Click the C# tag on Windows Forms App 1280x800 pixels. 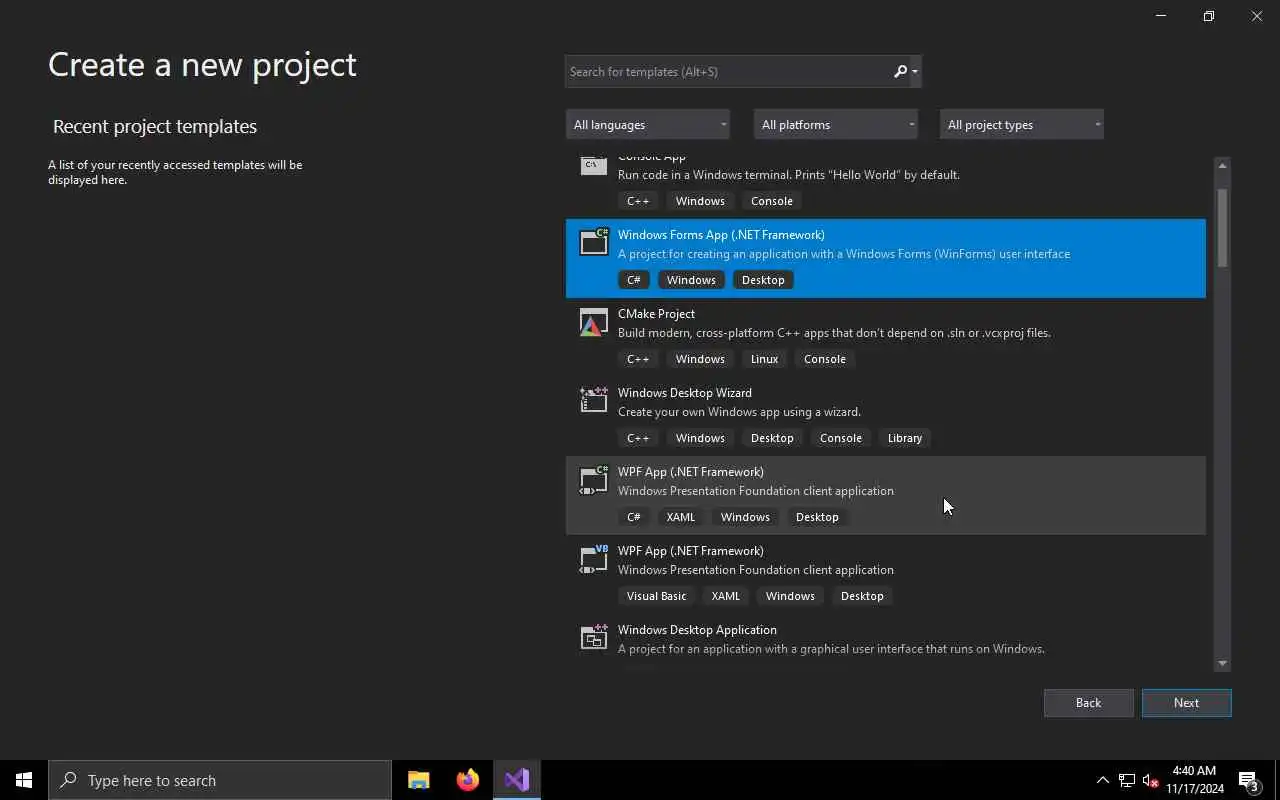634,280
